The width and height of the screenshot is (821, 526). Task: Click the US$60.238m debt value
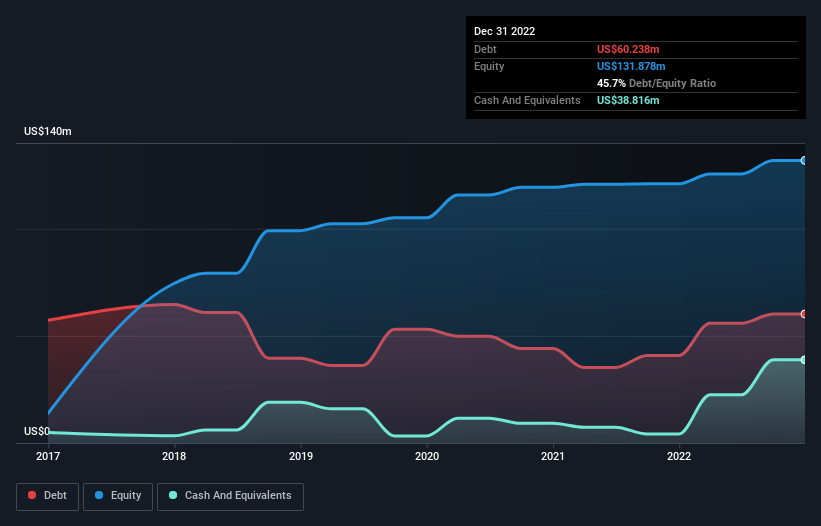[x=628, y=49]
